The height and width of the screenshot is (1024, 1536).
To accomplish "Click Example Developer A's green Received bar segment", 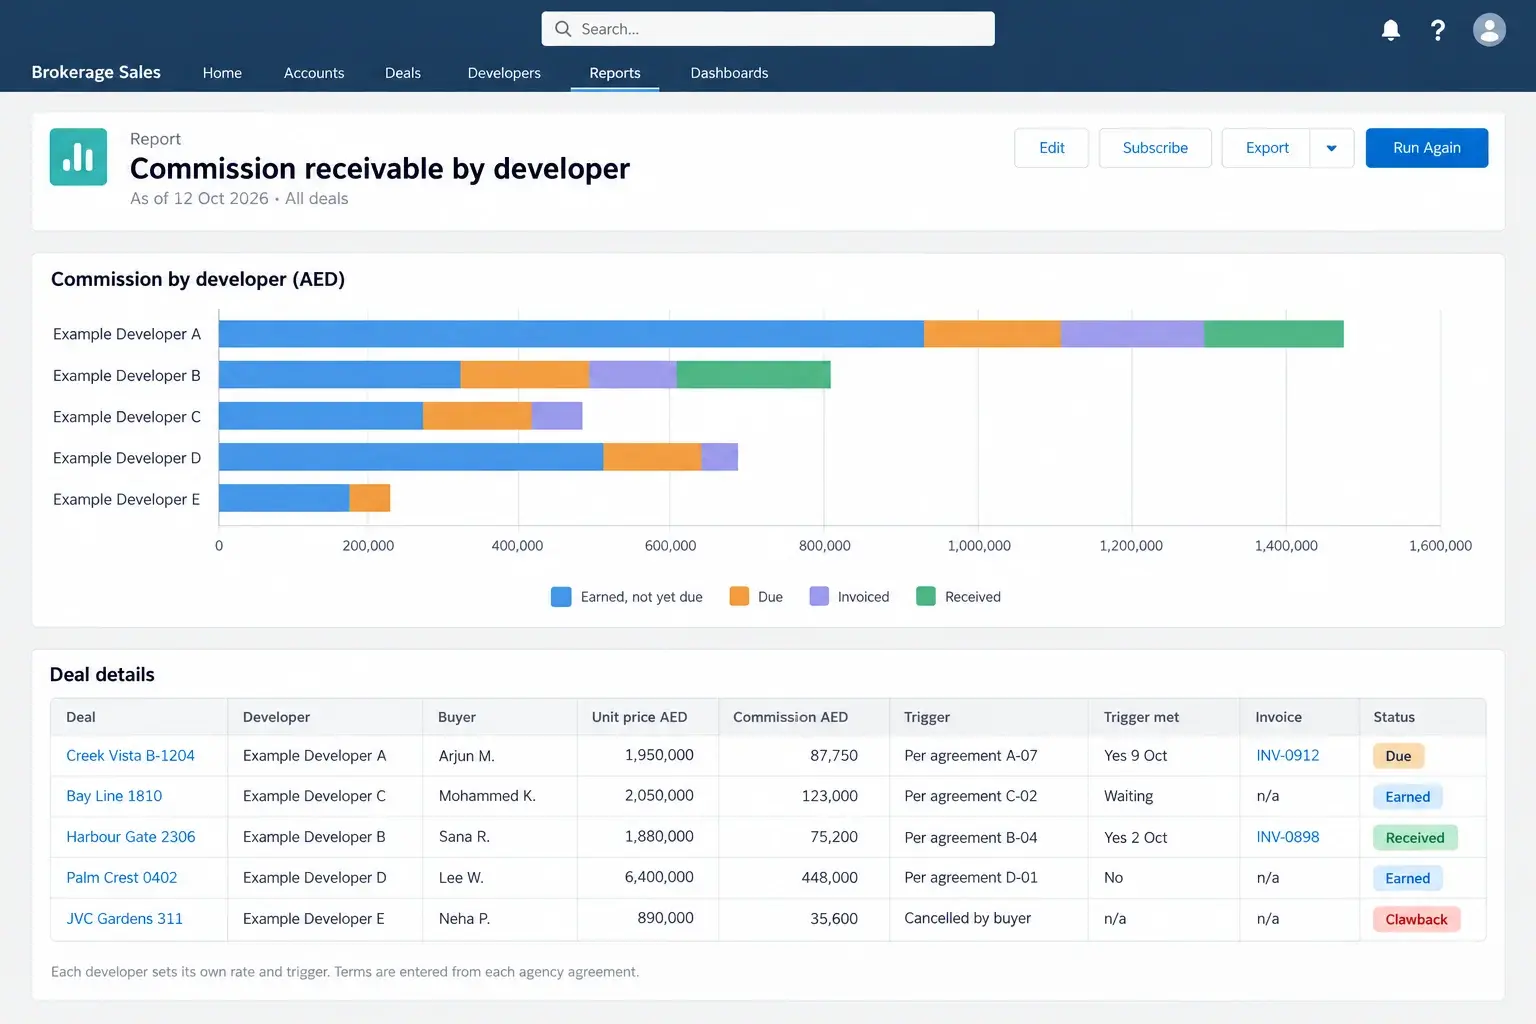I will click(1274, 334).
